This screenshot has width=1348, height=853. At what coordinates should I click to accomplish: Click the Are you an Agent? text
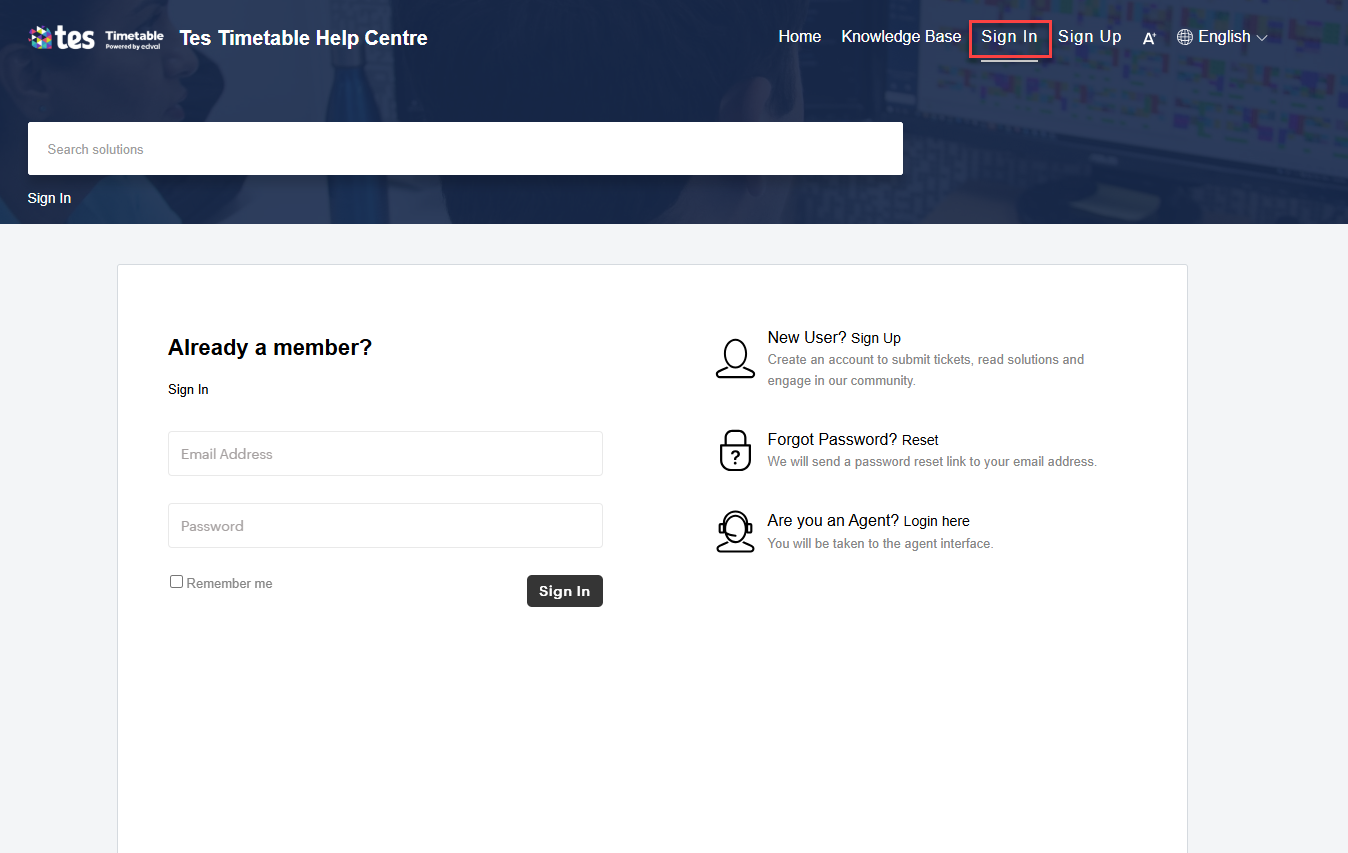pyautogui.click(x=833, y=521)
